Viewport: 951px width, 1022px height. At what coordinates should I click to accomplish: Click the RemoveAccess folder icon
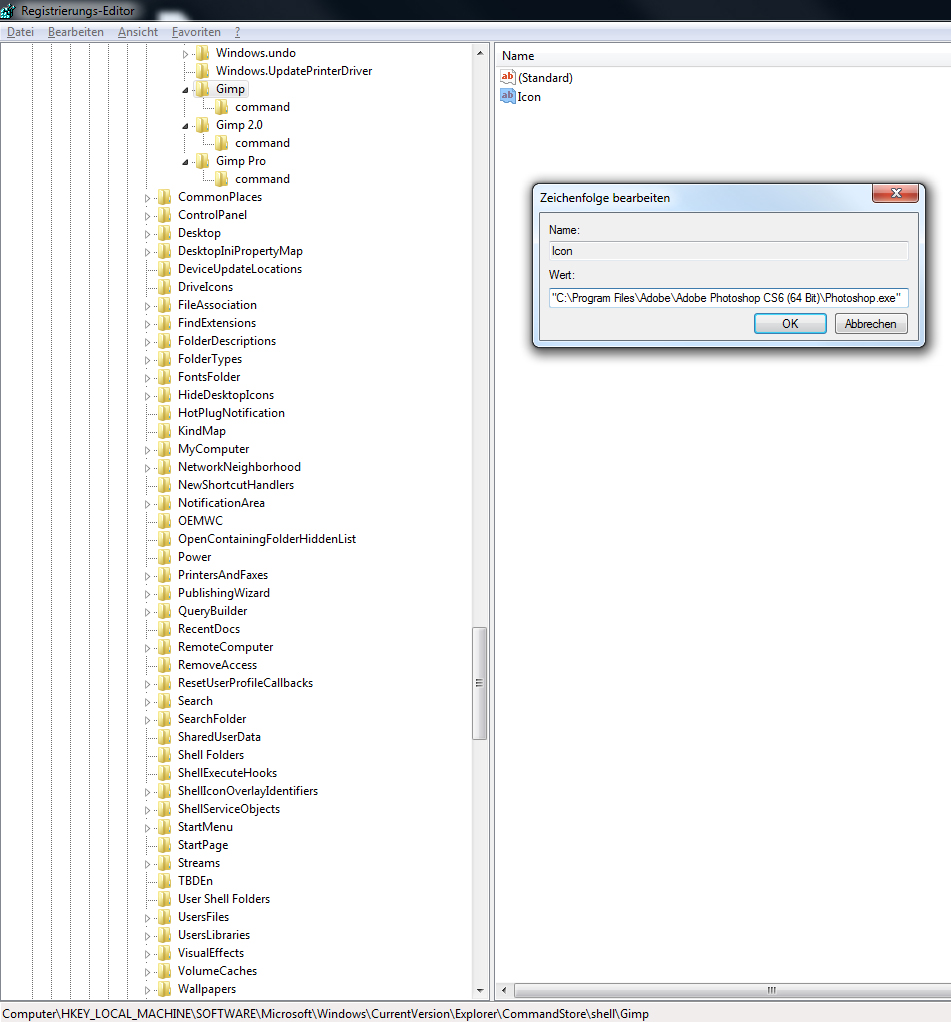click(165, 665)
